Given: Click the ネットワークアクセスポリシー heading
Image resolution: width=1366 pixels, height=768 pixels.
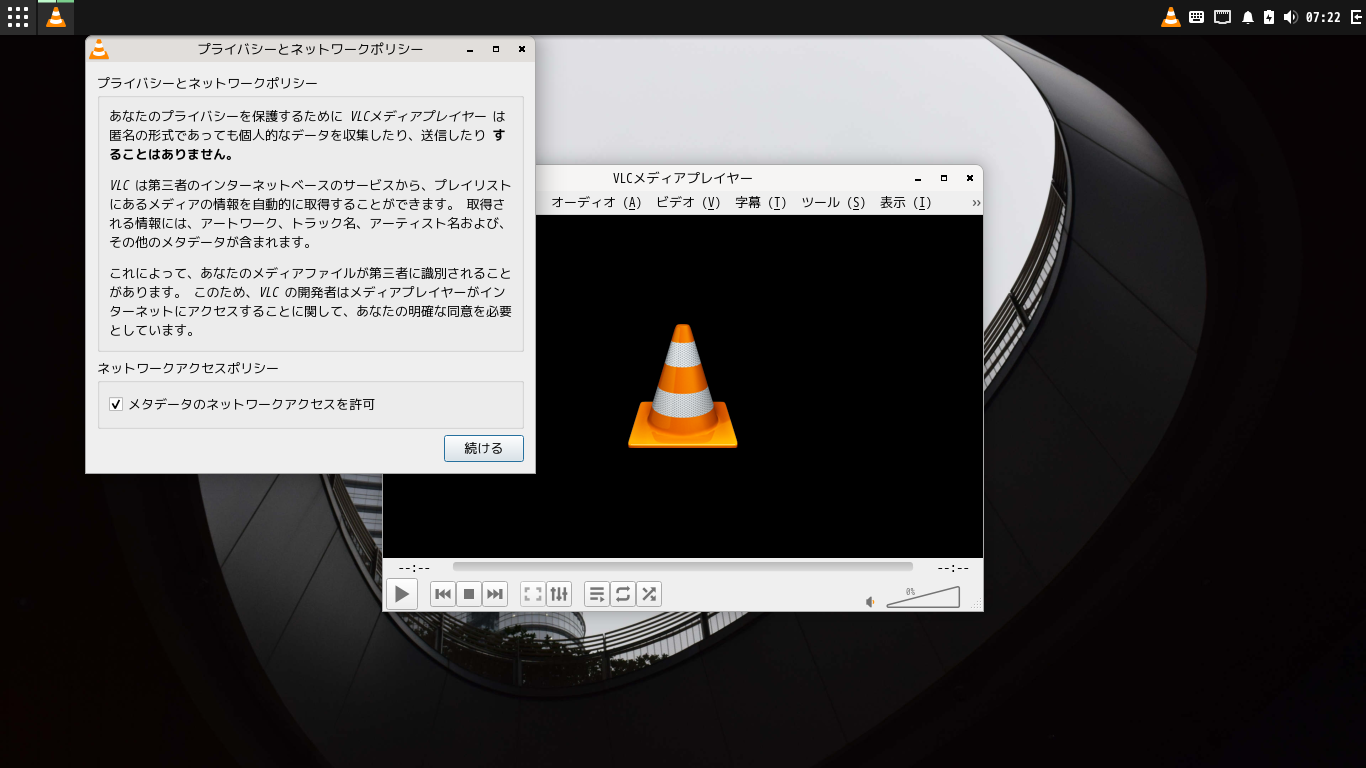Looking at the screenshot, I should click(188, 368).
